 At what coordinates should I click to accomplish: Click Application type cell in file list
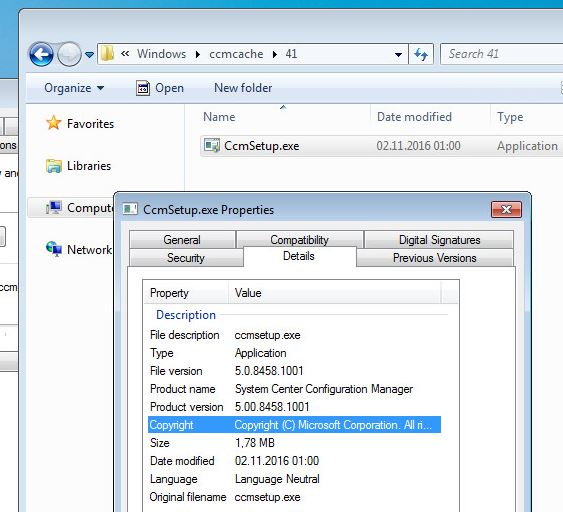pyautogui.click(x=527, y=146)
